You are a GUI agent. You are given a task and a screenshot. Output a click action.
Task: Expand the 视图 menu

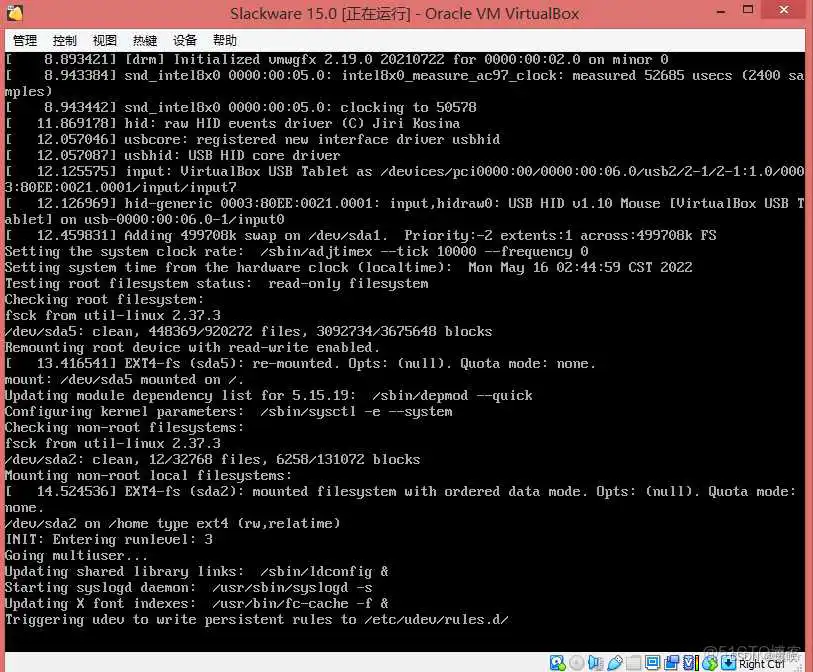coord(105,41)
